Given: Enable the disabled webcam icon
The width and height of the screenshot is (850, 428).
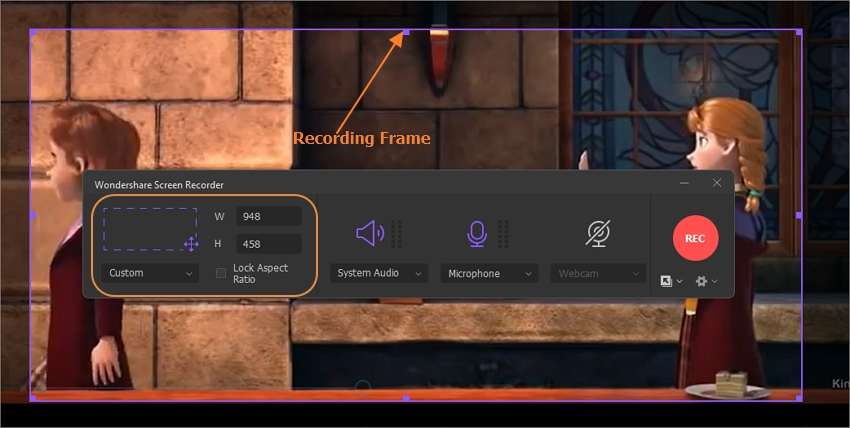Looking at the screenshot, I should point(598,234).
